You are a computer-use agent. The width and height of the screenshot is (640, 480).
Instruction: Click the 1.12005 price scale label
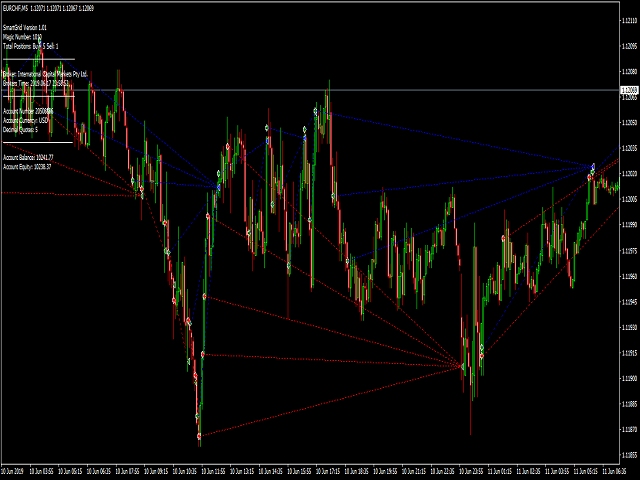click(630, 199)
